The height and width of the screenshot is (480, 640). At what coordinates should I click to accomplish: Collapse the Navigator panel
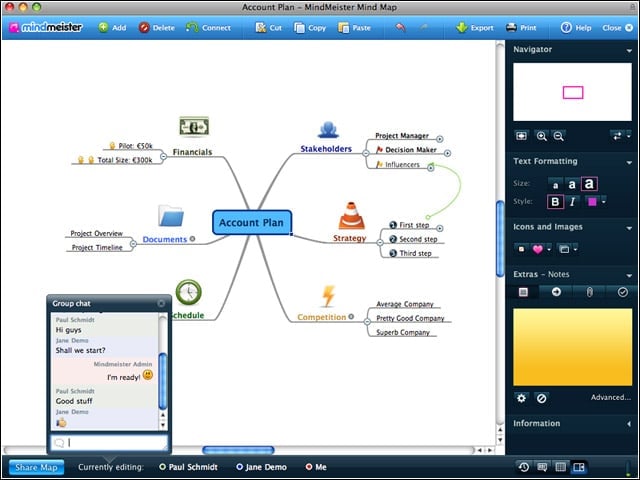click(x=629, y=51)
